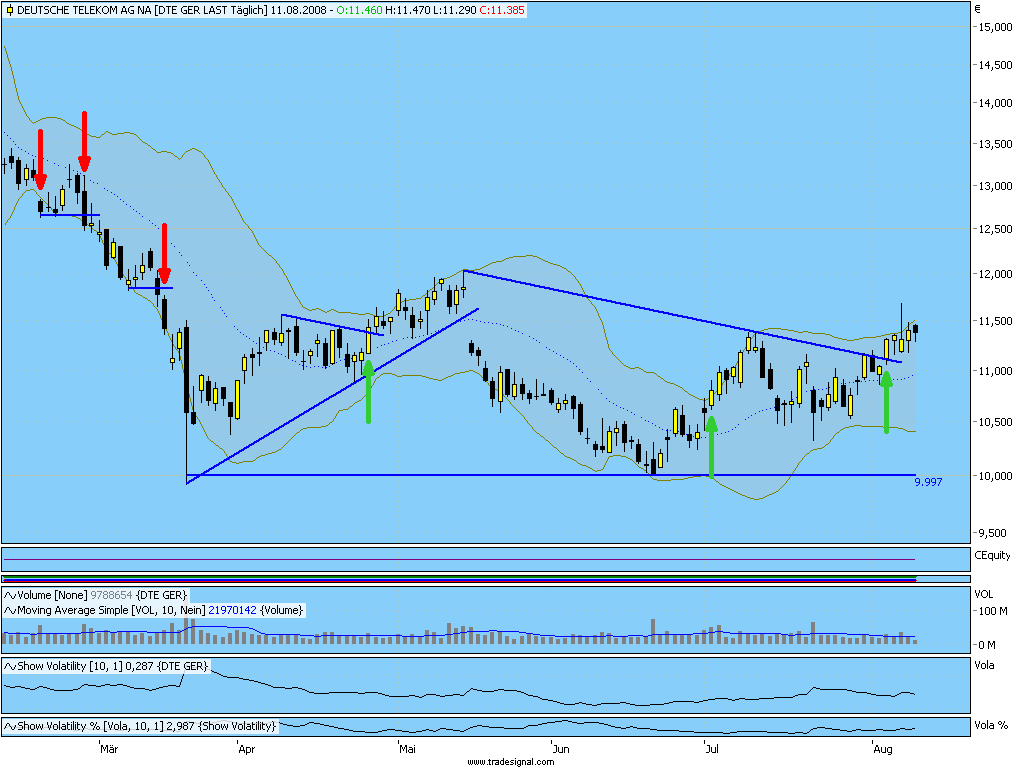Select the ascending trendline from March low
Image resolution: width=1024 pixels, height=768 pixels.
(x=332, y=396)
